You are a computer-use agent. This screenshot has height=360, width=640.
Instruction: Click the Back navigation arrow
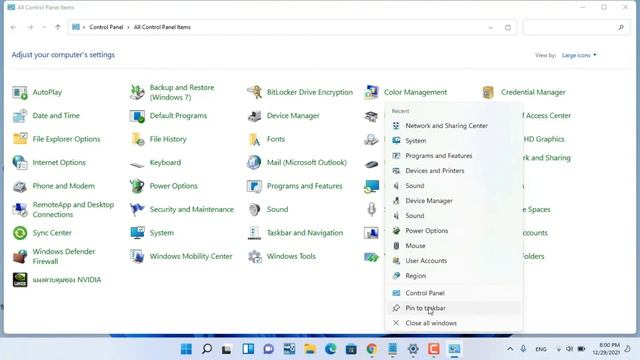[13, 27]
